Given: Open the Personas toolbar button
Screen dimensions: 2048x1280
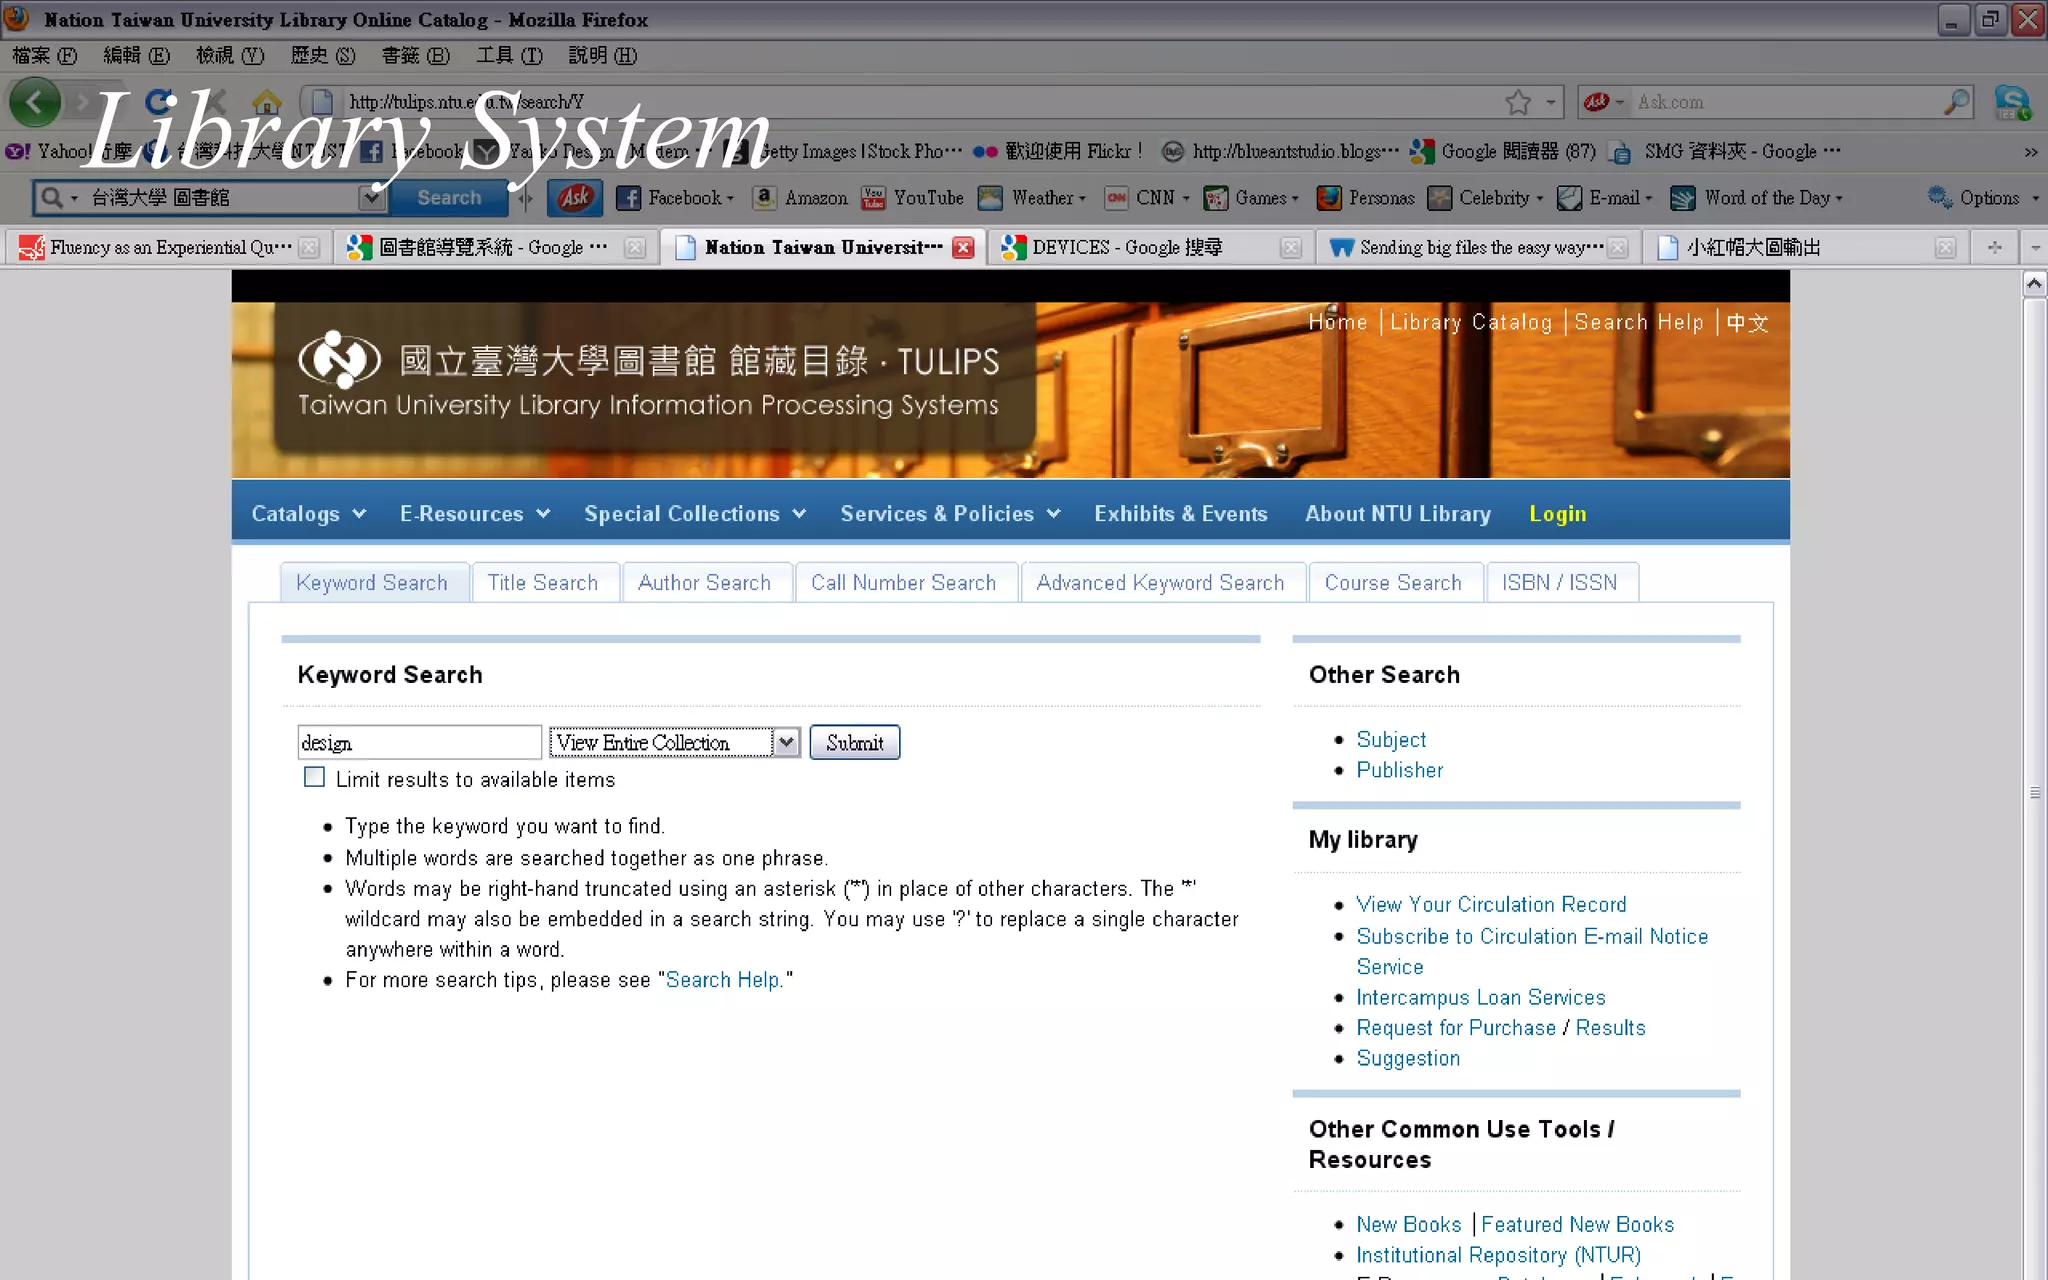Looking at the screenshot, I should pyautogui.click(x=1365, y=198).
